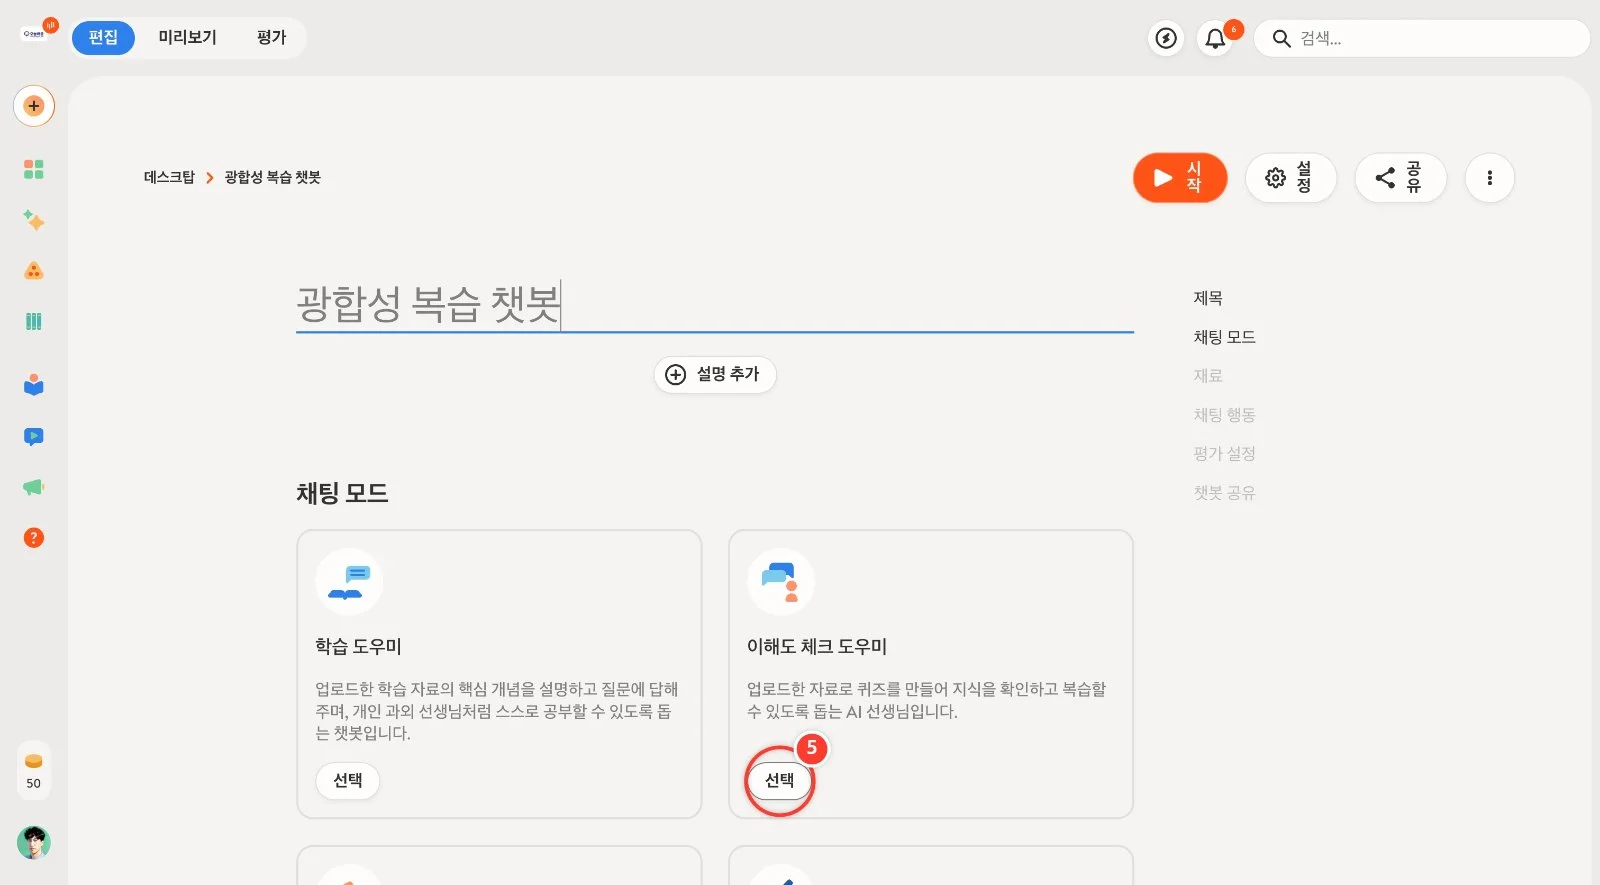Check the coin balance showing 50
The image size is (1600, 885).
point(34,771)
